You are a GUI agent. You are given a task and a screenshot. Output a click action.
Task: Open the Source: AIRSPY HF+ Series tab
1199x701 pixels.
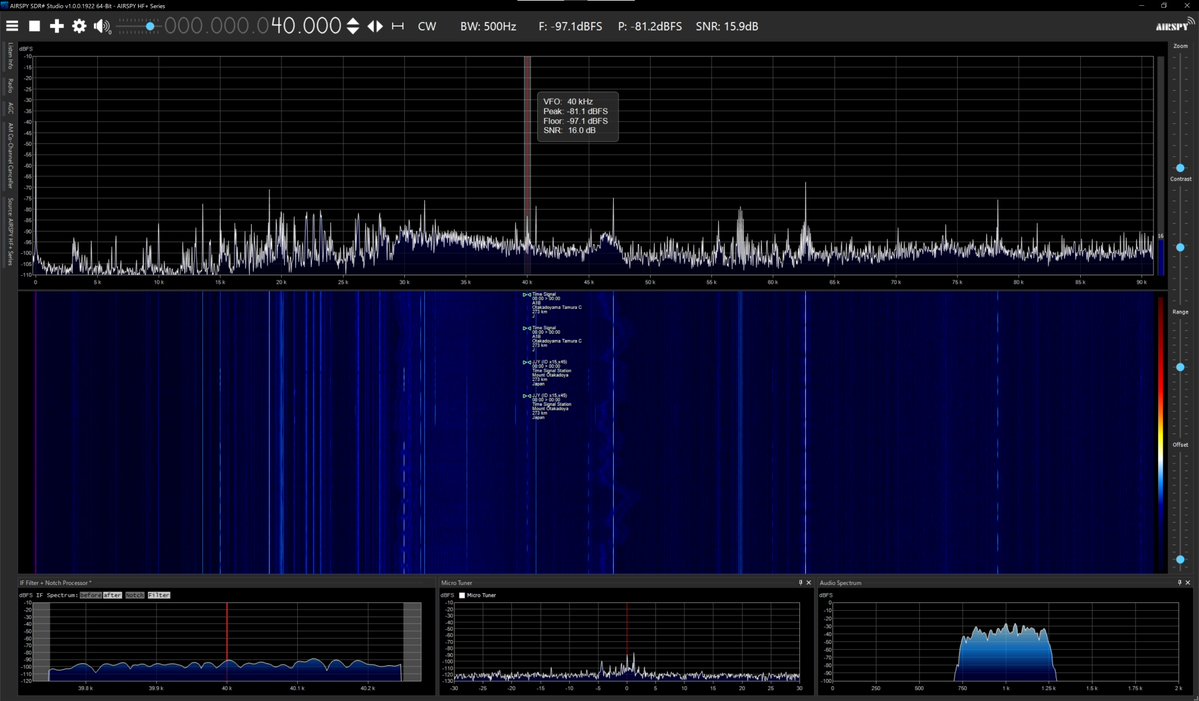(x=10, y=231)
